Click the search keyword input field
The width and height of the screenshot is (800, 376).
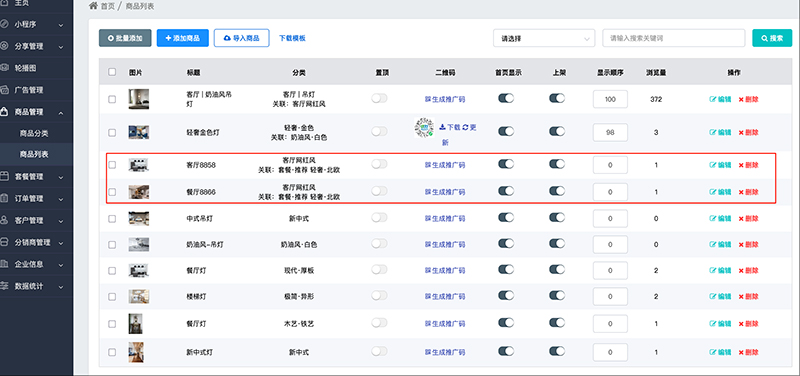tap(673, 38)
